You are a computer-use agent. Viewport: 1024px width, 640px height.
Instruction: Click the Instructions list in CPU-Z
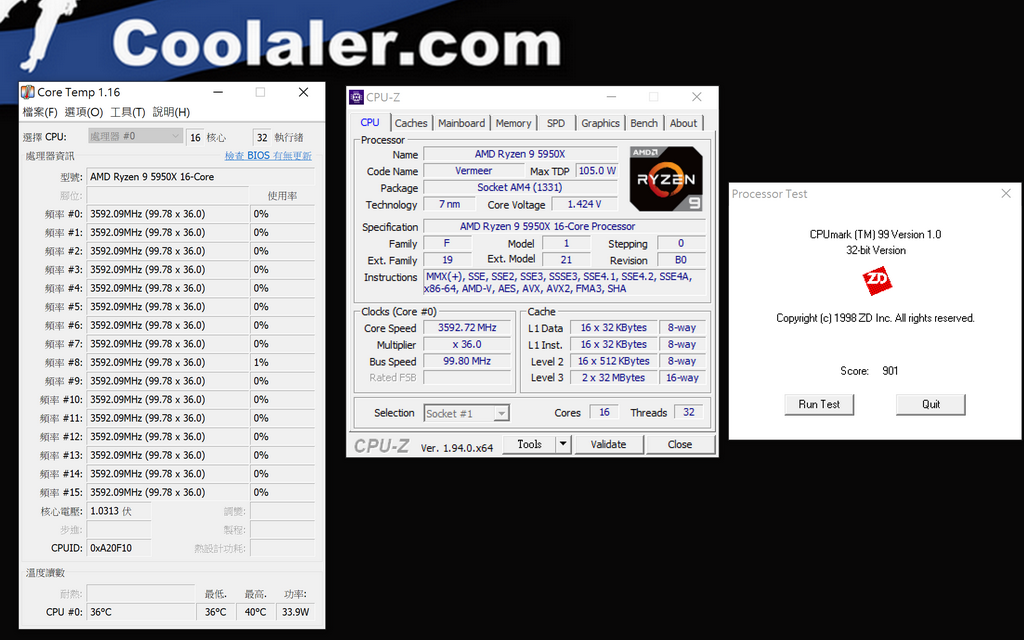[x=564, y=283]
